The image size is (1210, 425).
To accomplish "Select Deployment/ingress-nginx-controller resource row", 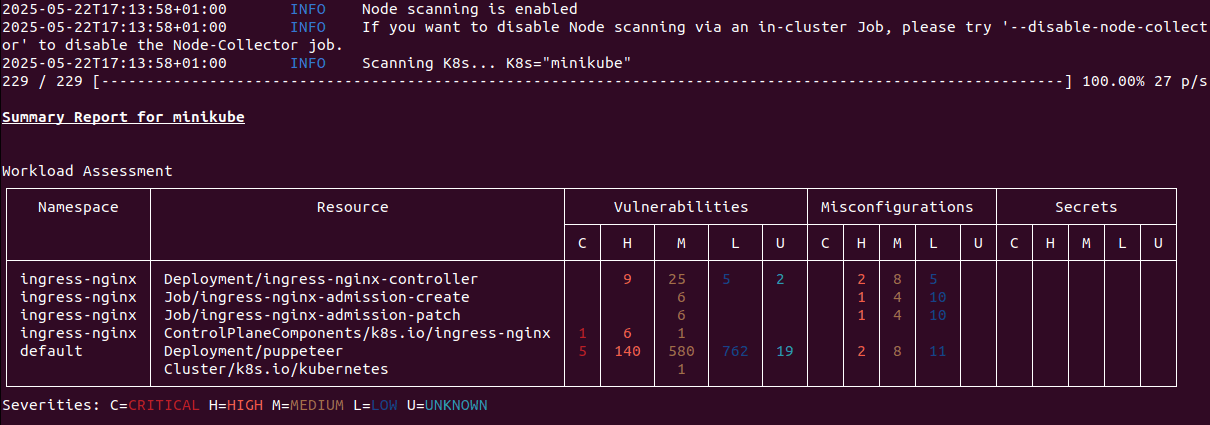I will tap(321, 279).
